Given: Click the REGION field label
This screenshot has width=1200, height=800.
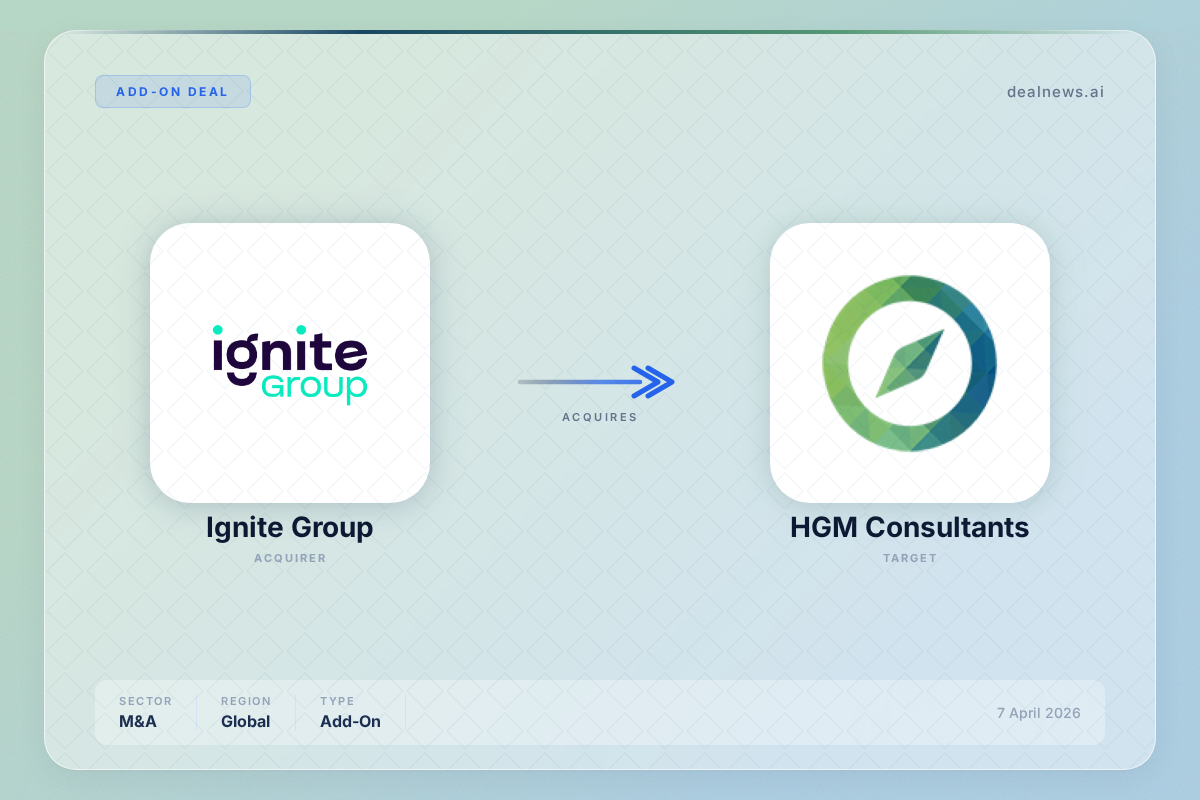Looking at the screenshot, I should [246, 701].
